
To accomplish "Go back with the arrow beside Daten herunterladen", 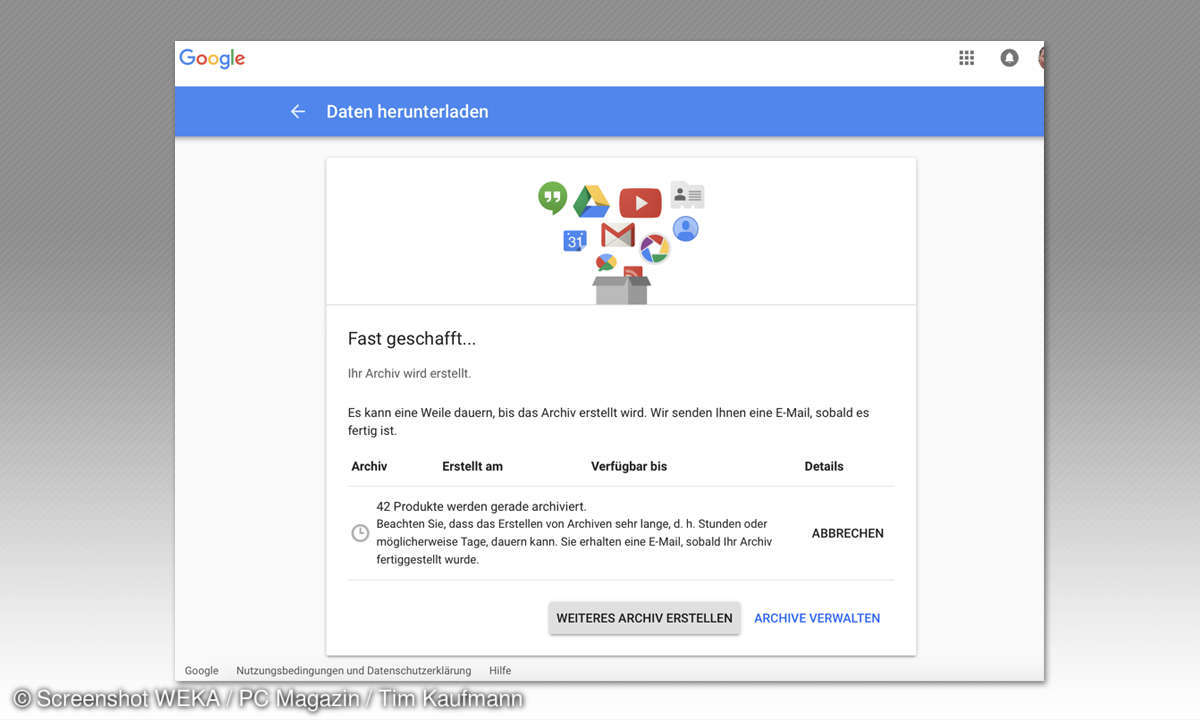I will point(297,111).
